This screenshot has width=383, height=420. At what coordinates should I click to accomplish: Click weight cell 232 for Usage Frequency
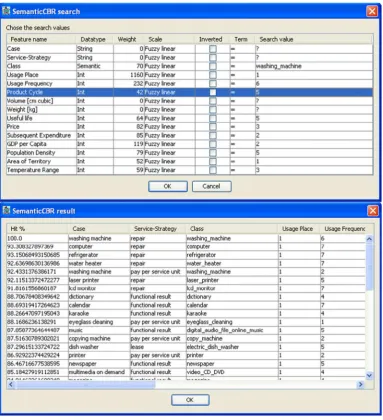[x=128, y=83]
